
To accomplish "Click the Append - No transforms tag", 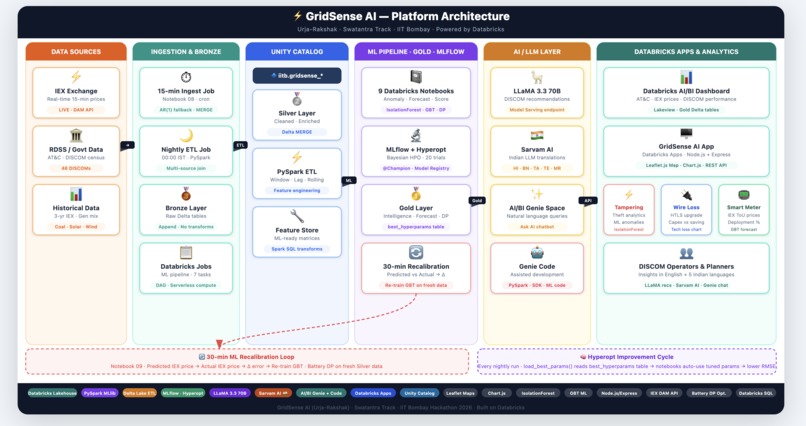I will coord(186,227).
